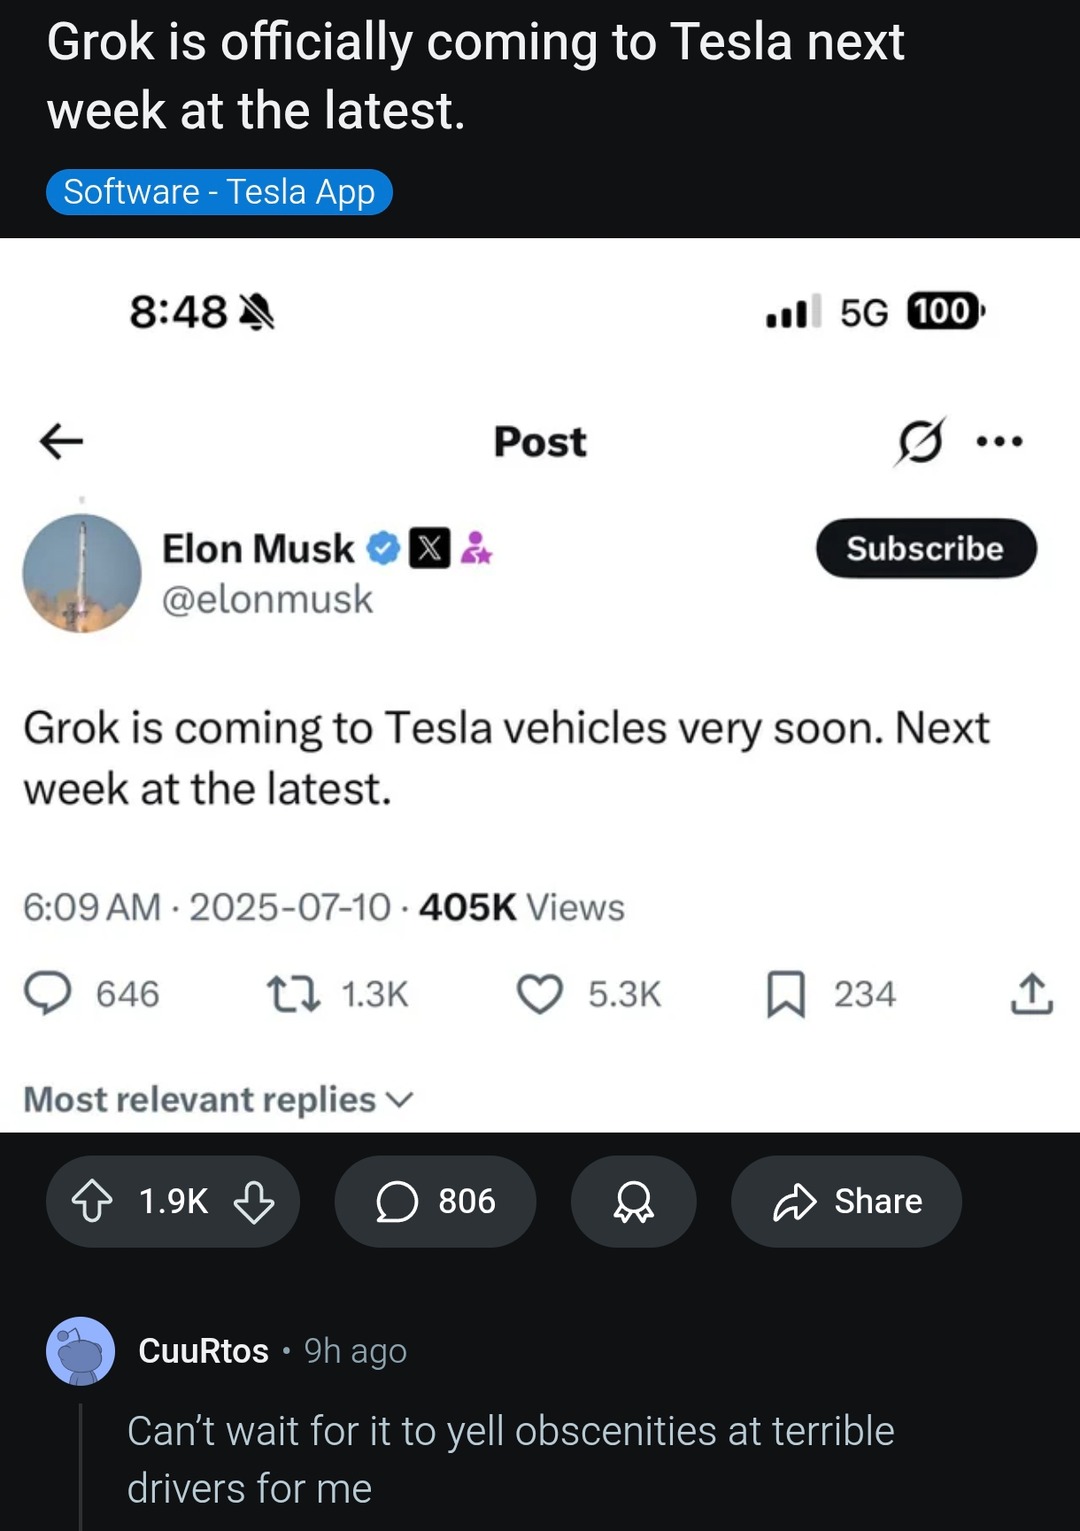Expand CuuRtos's comment thread
This screenshot has width=1080, height=1531.
click(83, 1460)
